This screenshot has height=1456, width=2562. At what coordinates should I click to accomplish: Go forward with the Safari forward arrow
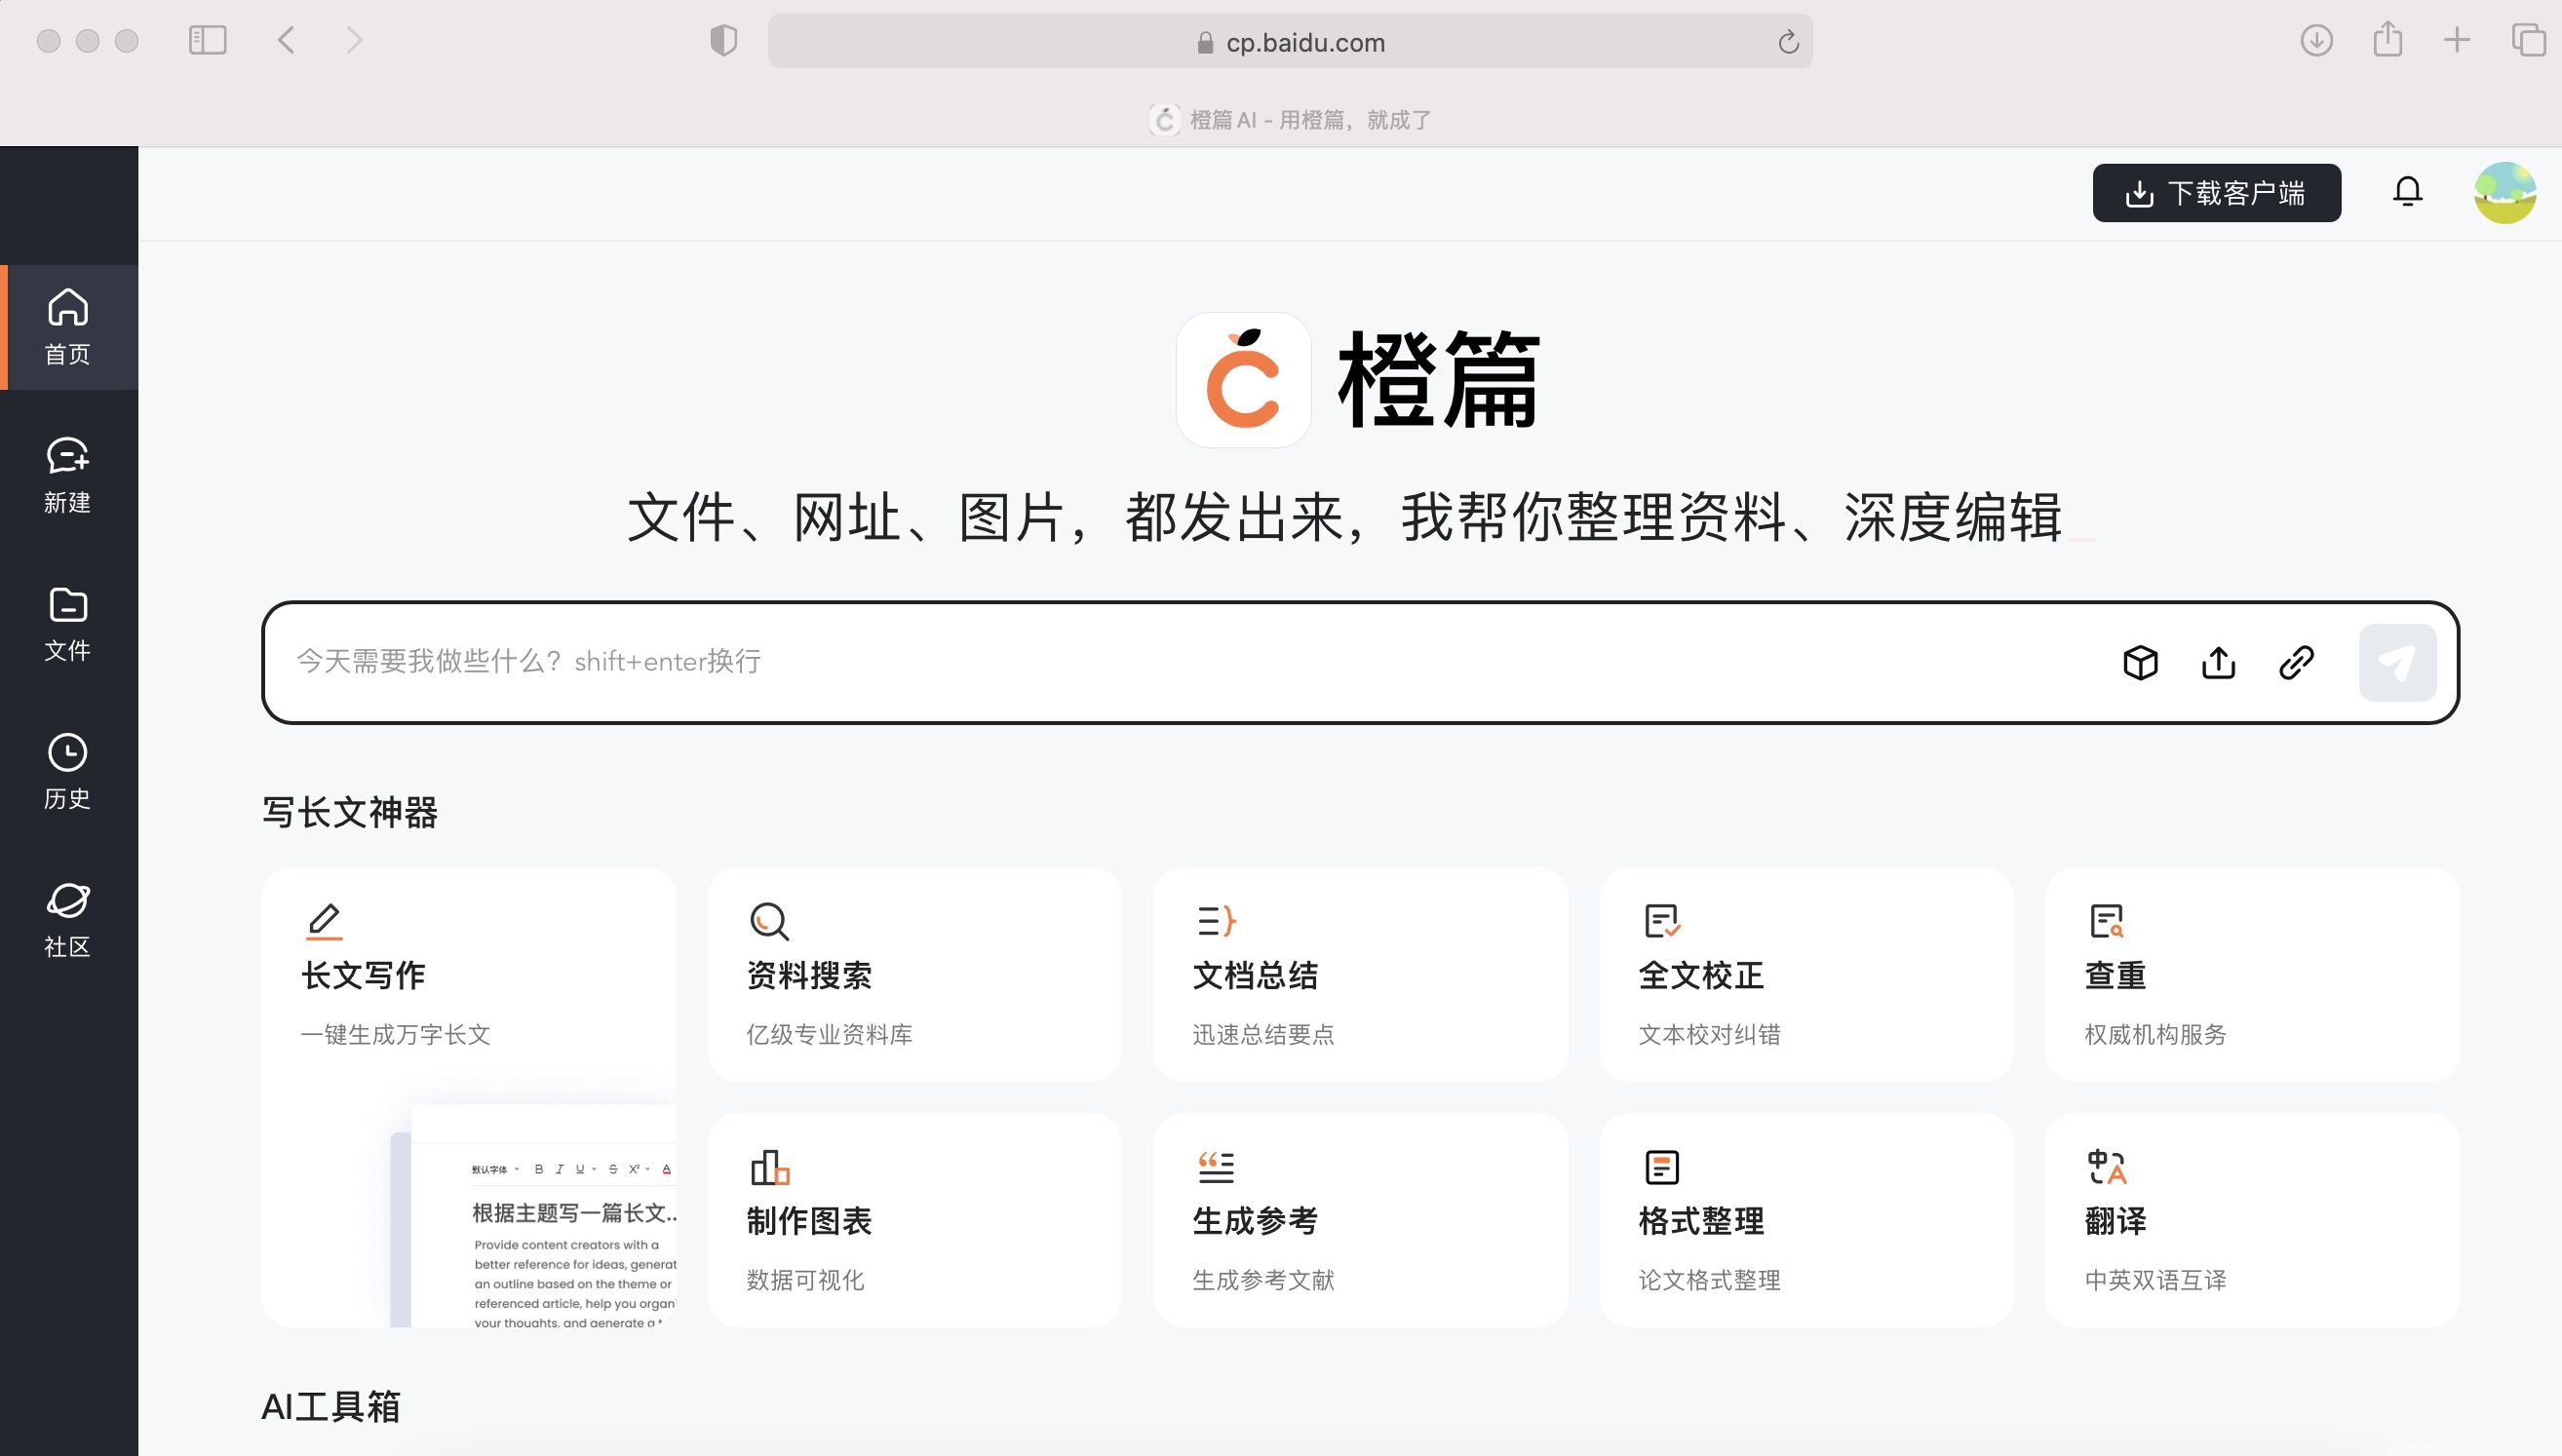click(353, 40)
